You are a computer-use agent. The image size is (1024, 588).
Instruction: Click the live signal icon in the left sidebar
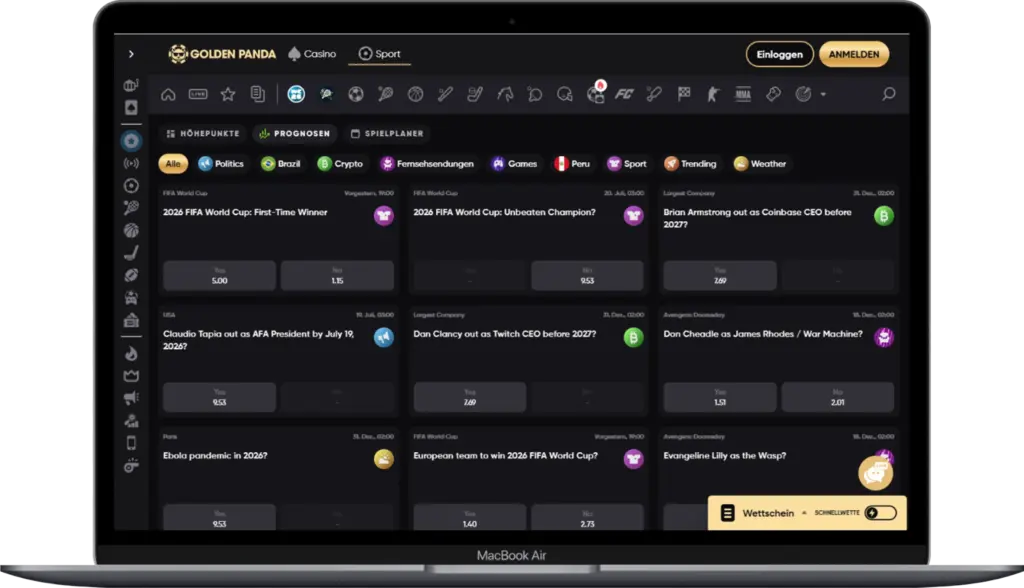point(131,163)
